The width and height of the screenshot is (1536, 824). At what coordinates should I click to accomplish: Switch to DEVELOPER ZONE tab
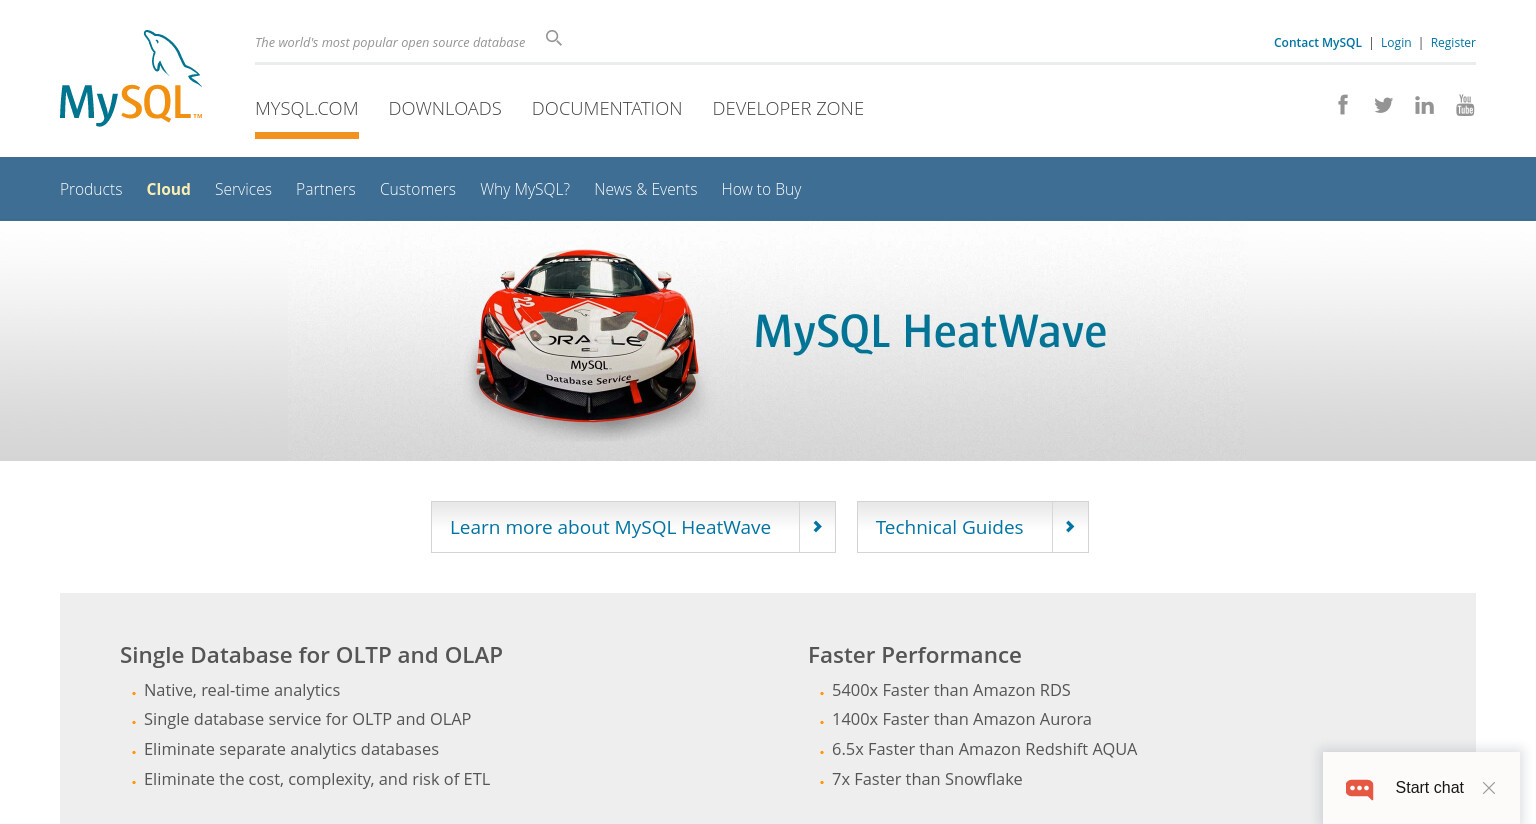point(788,109)
